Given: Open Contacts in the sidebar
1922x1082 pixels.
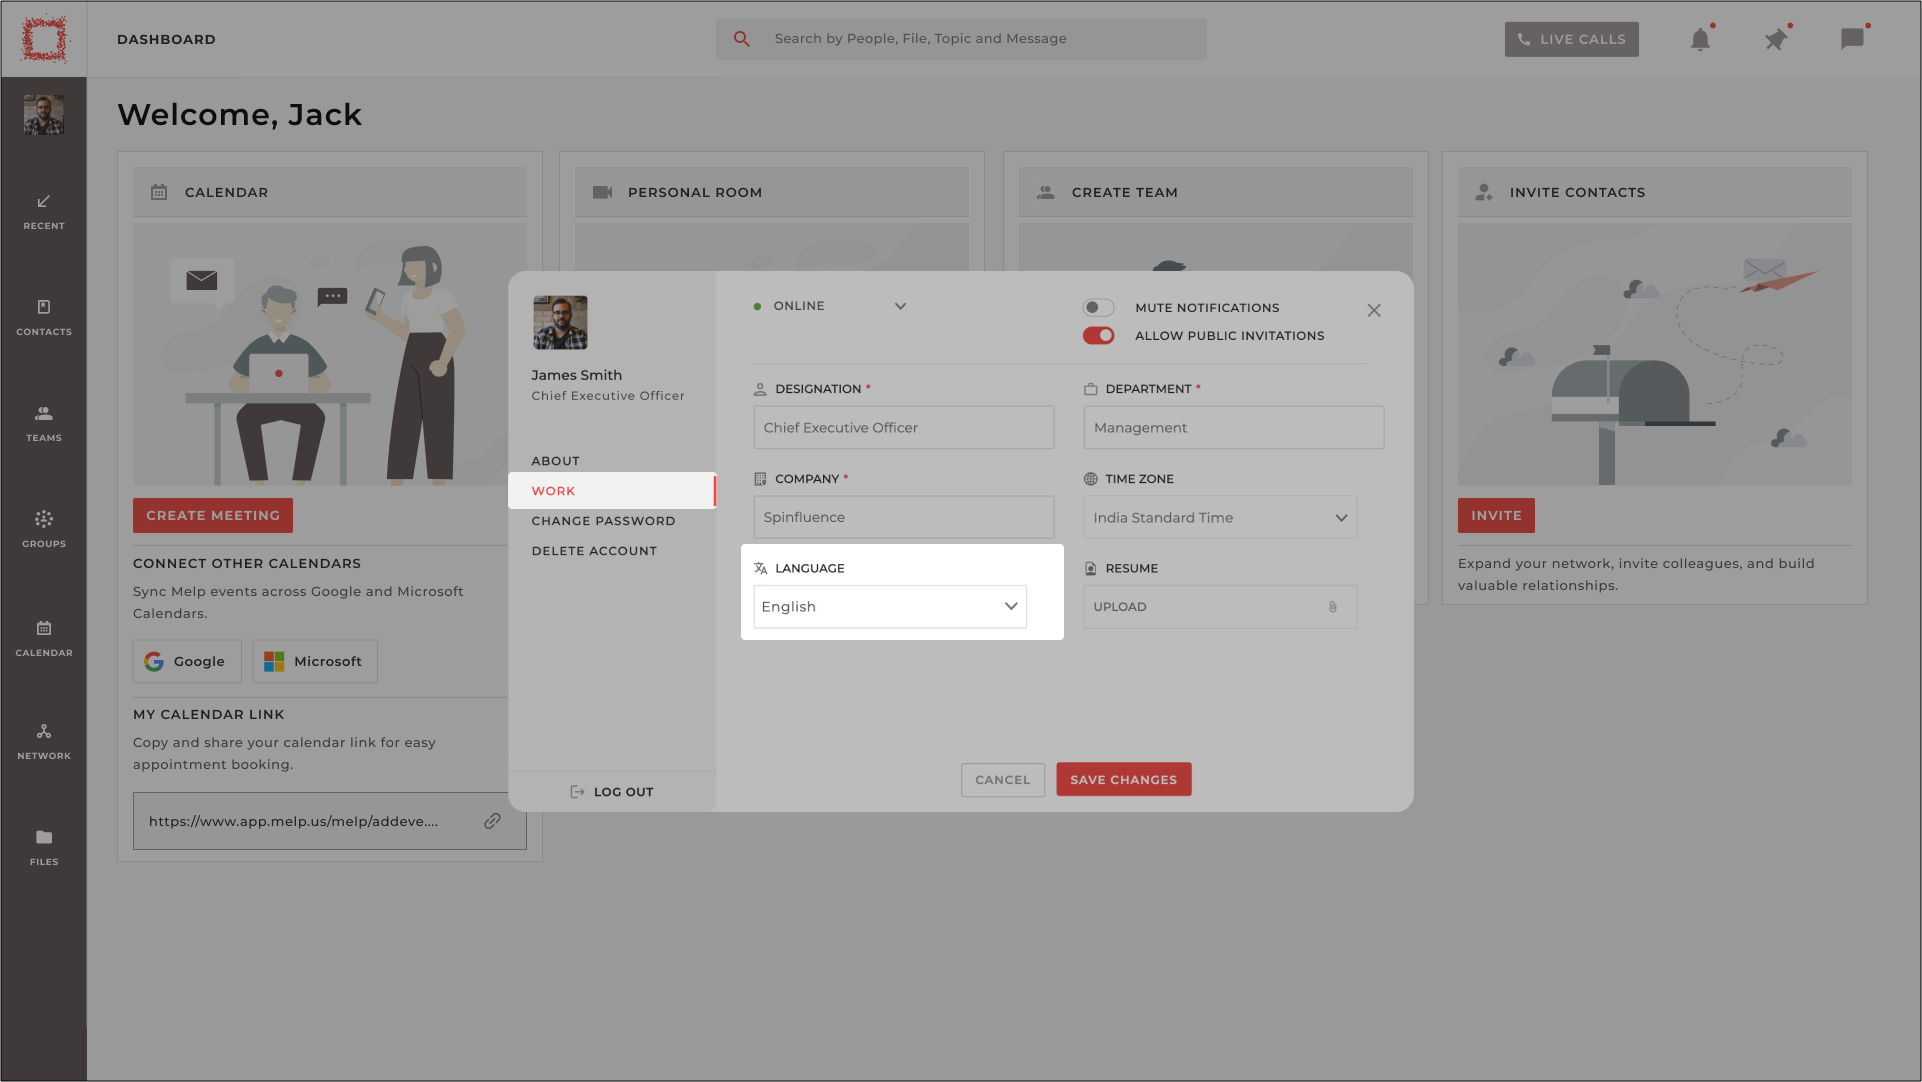Looking at the screenshot, I should [x=44, y=318].
